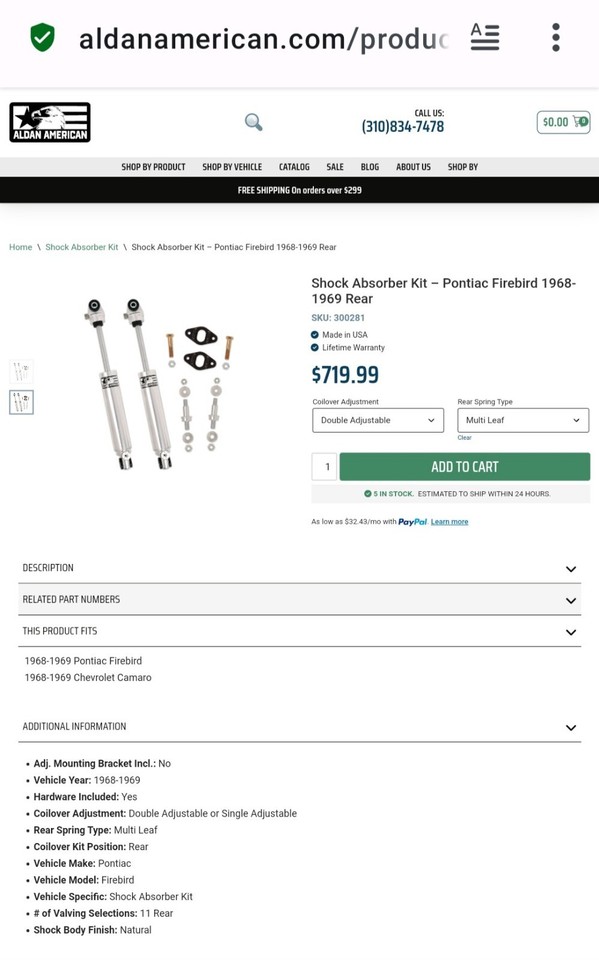Open the Coilover Adjustment dropdown
Image resolution: width=599 pixels, height=960 pixels.
click(377, 420)
